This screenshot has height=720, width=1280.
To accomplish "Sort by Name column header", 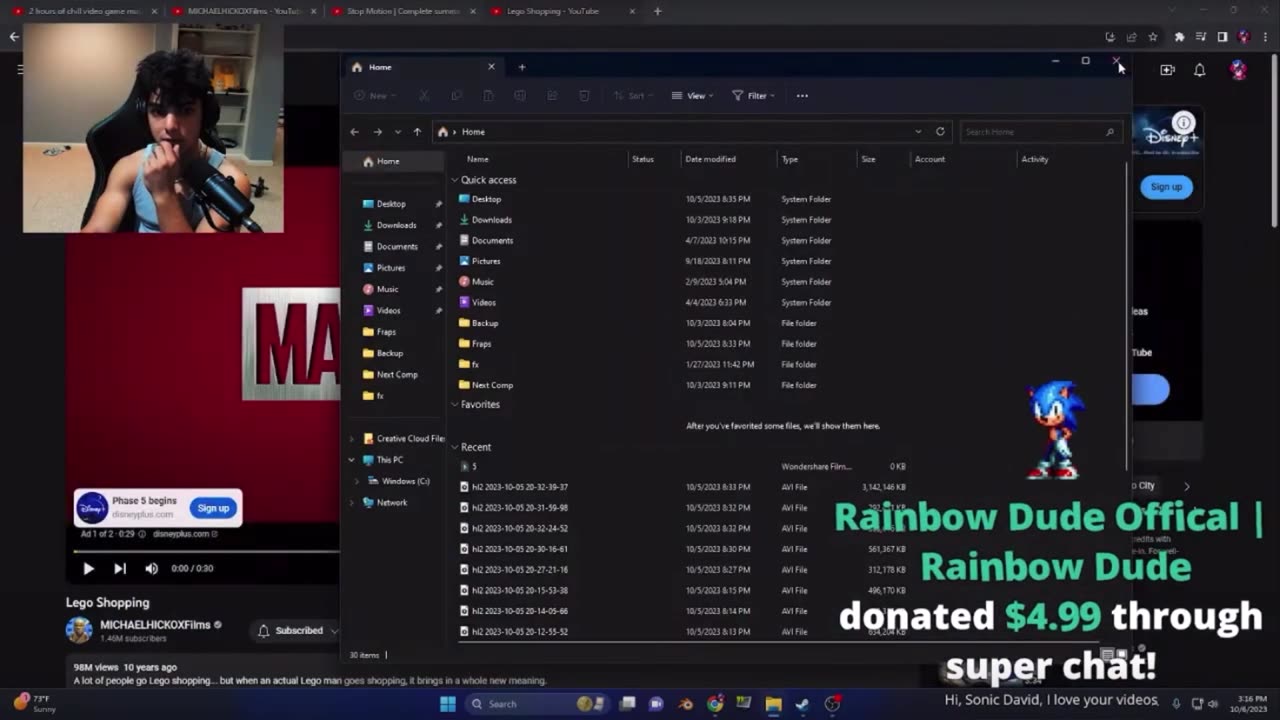I will [x=478, y=159].
